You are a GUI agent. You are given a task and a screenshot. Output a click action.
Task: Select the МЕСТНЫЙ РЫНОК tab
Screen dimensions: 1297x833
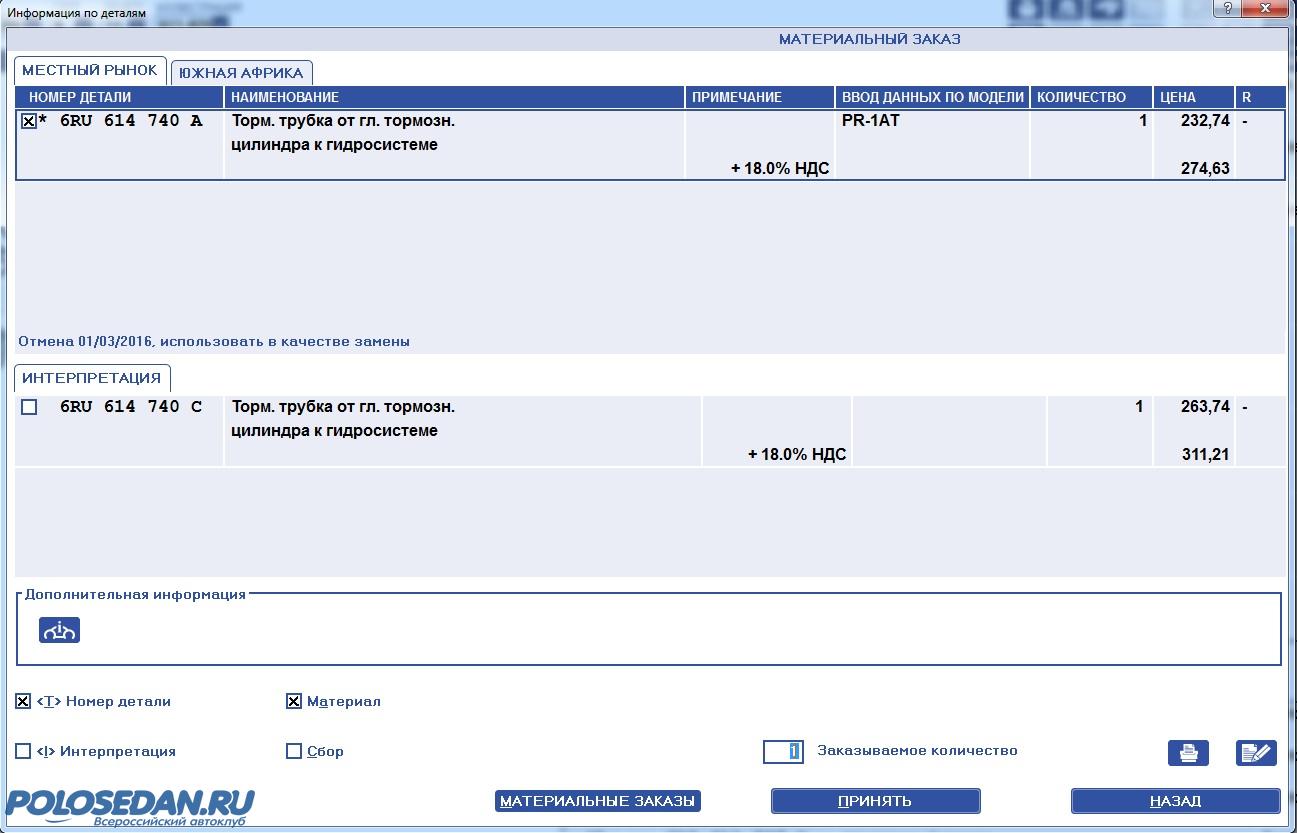[x=90, y=70]
